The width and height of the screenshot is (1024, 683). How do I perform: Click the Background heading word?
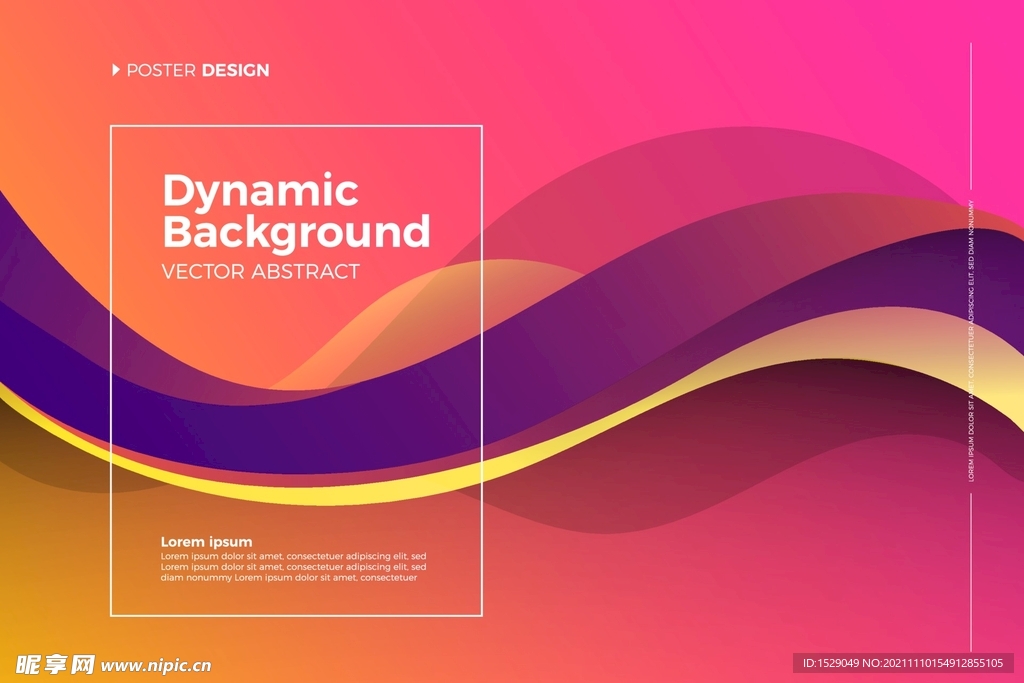296,232
